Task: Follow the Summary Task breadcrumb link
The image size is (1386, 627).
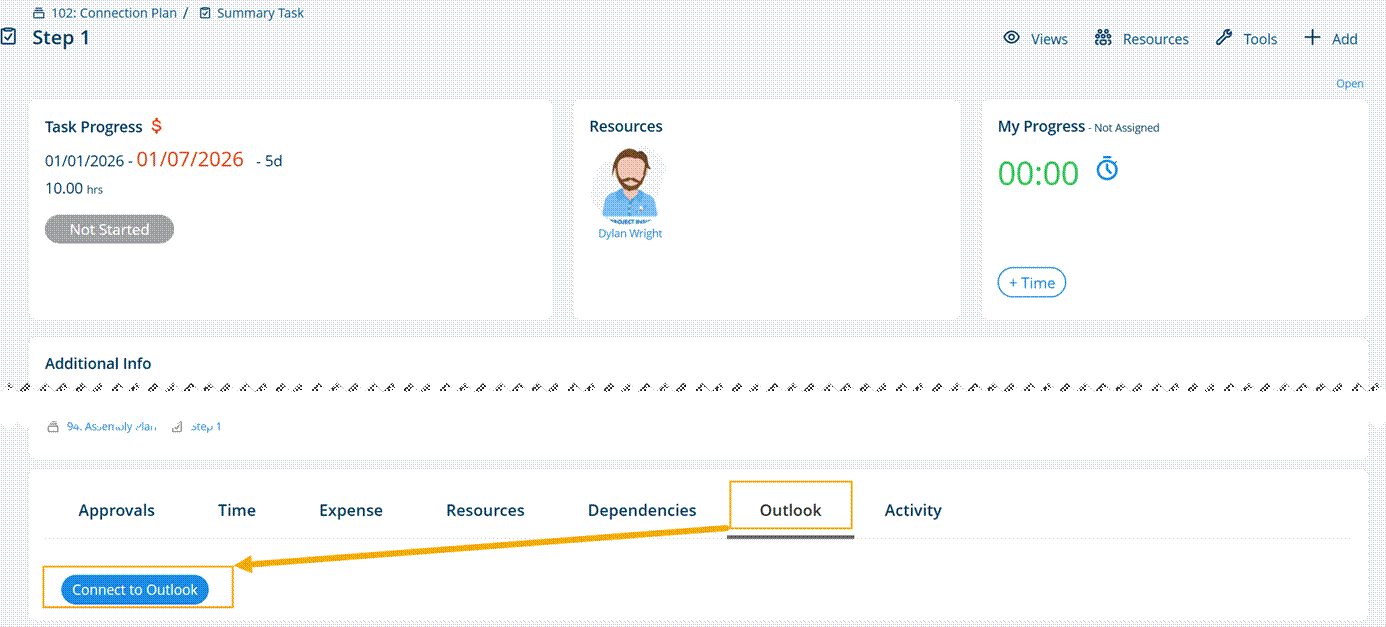Action: click(x=260, y=14)
